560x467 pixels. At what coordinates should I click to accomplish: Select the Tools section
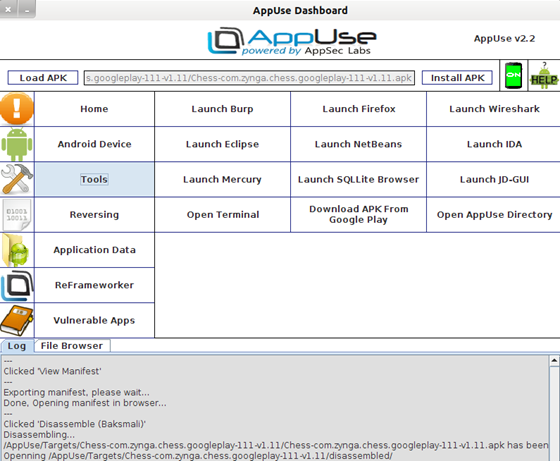click(x=94, y=179)
